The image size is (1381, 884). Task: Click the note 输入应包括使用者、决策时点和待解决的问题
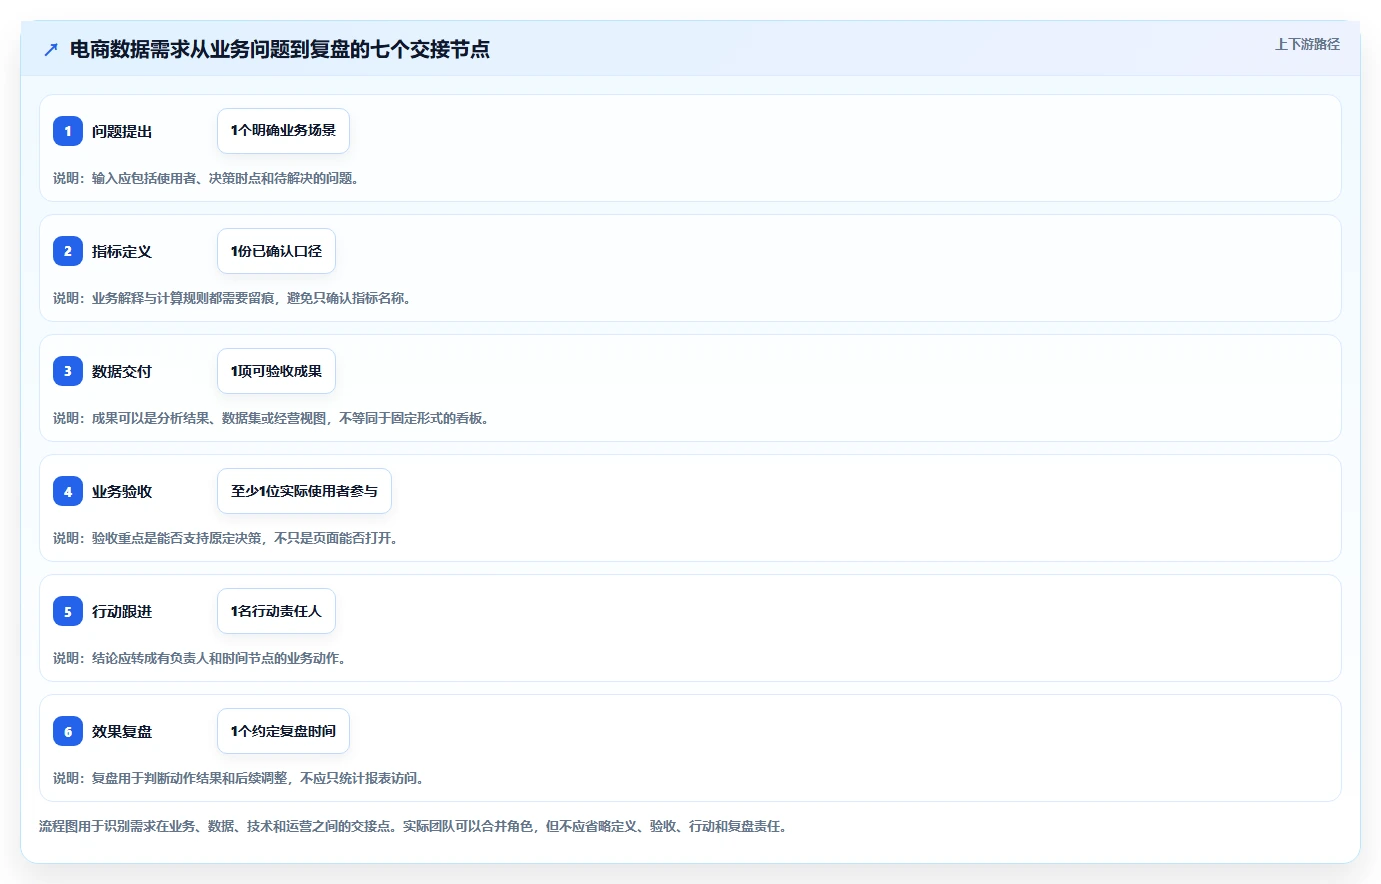[206, 178]
